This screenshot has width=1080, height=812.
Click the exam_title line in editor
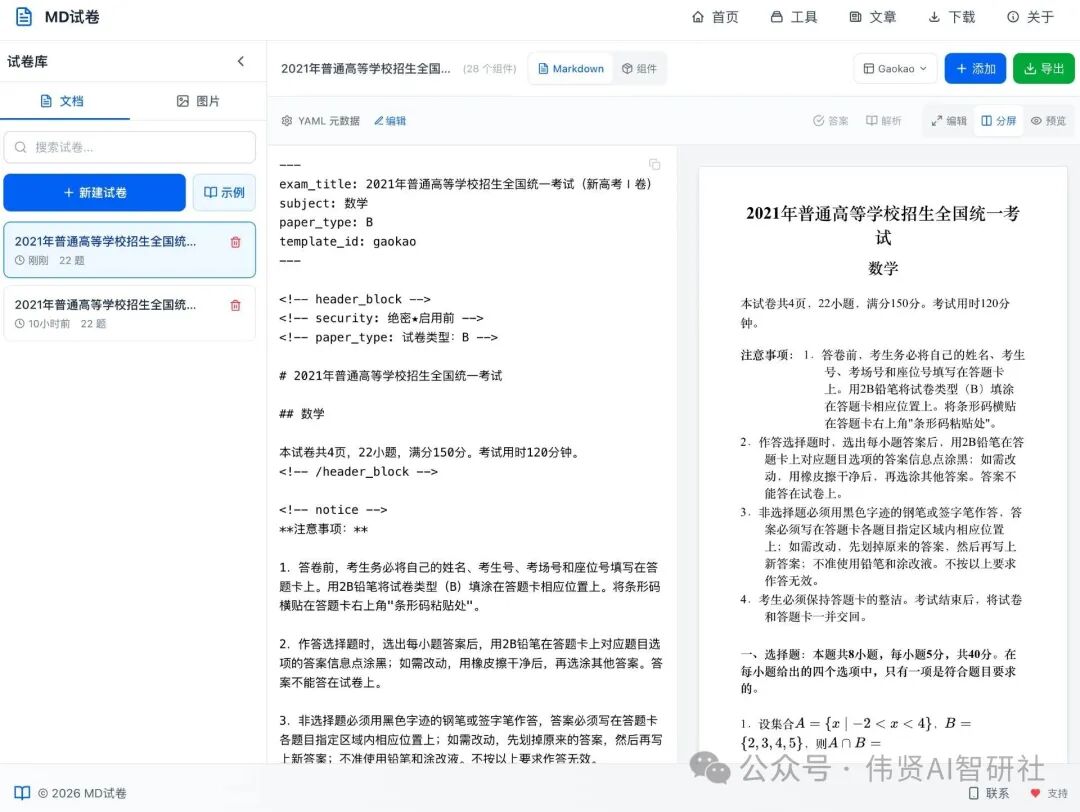click(x=466, y=184)
